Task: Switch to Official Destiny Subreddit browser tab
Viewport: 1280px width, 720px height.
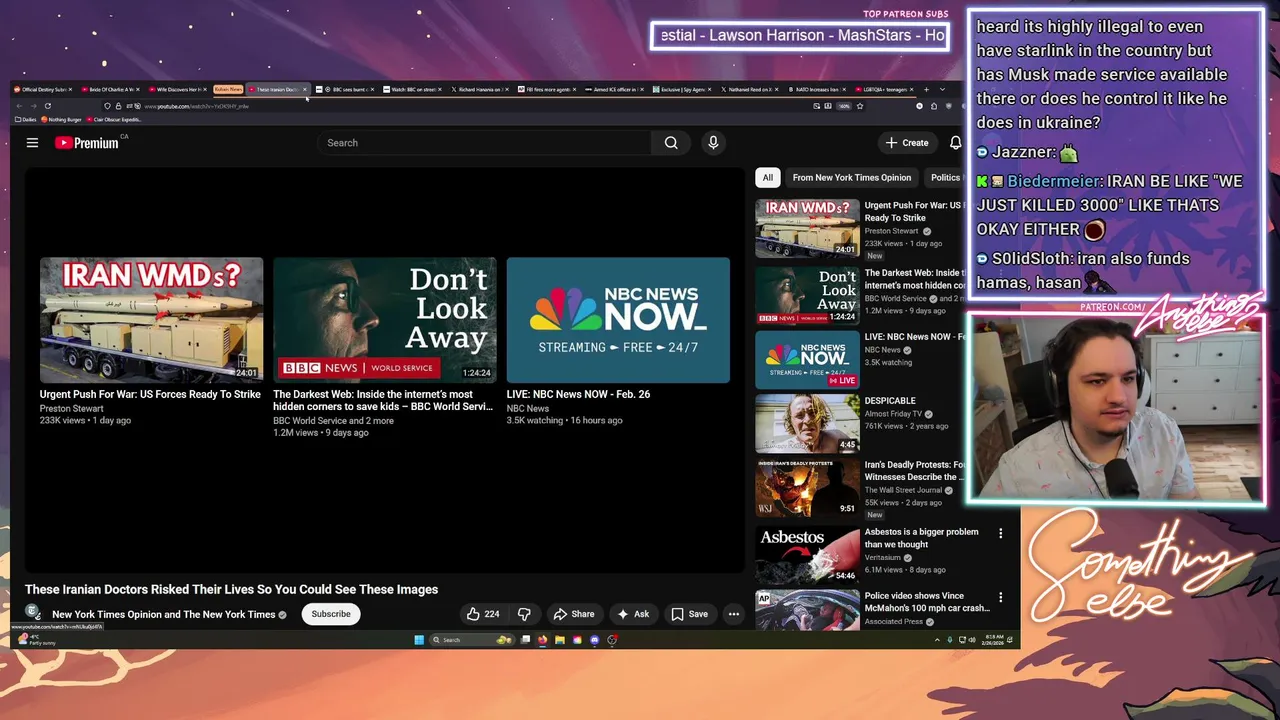Action: point(42,89)
